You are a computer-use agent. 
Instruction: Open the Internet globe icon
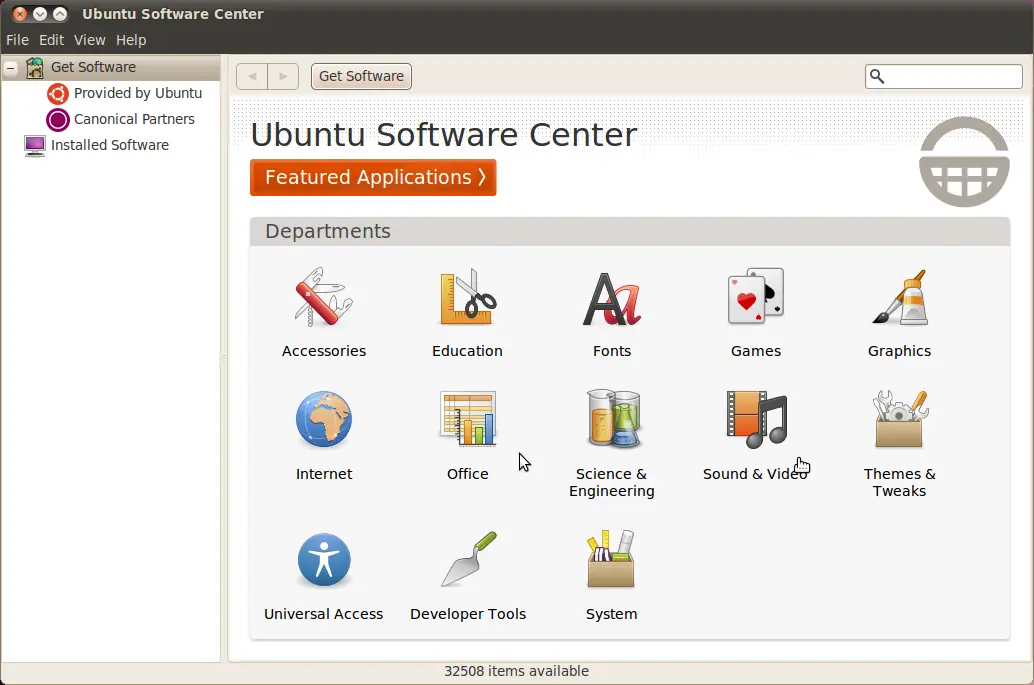(324, 419)
